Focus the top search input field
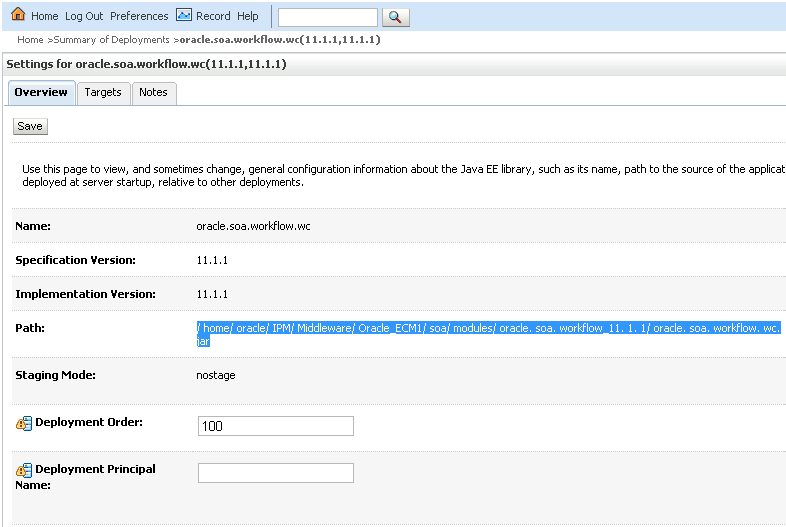Image resolution: width=786 pixels, height=527 pixels. (328, 17)
